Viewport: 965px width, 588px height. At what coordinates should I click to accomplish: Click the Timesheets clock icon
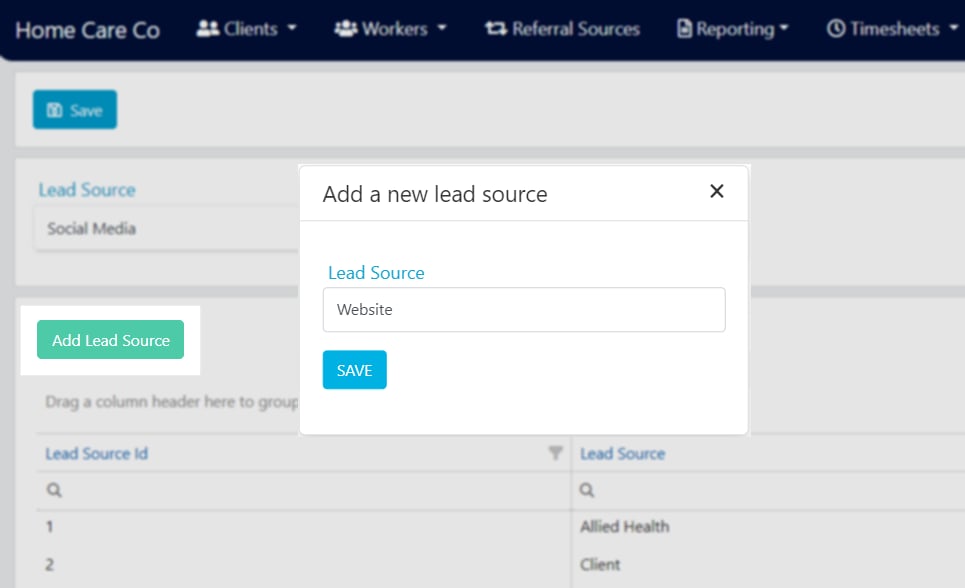[x=836, y=28]
